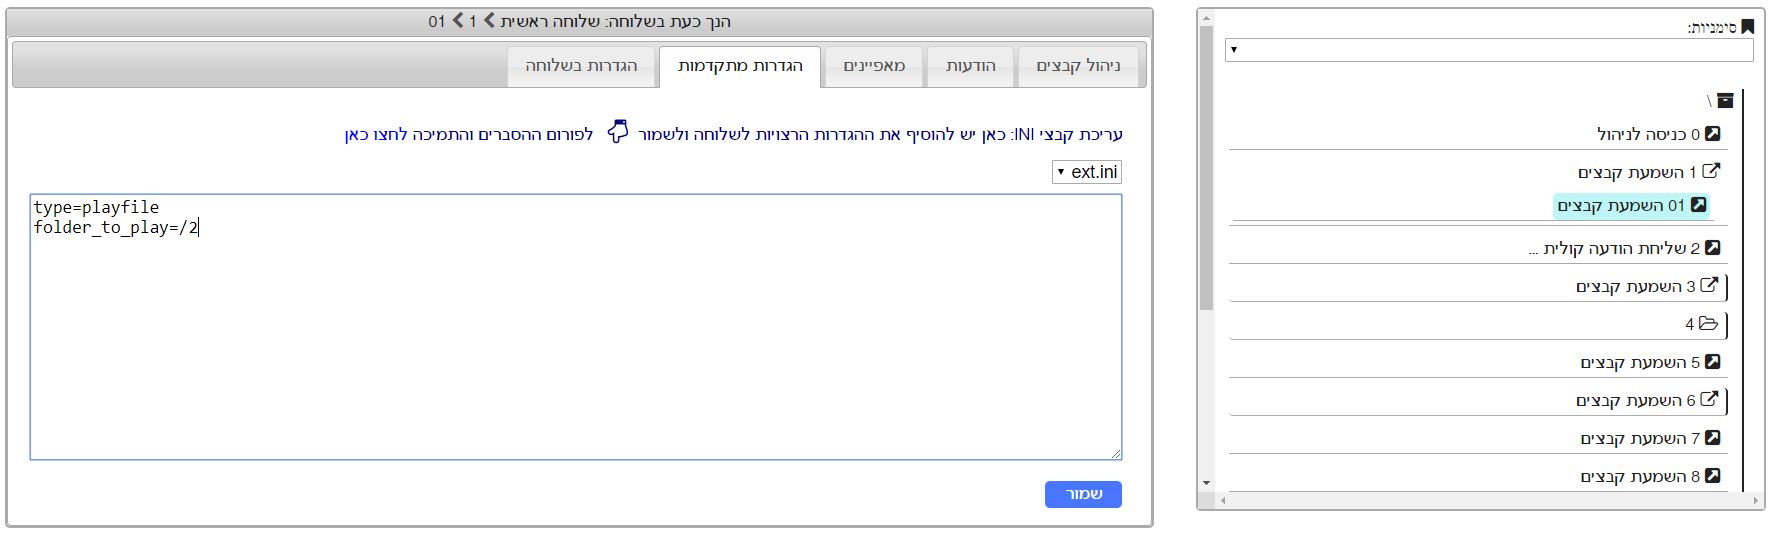Click the icon of extension 2 שליחת הודעה קולית
The image size is (1771, 538).
pos(1712,247)
